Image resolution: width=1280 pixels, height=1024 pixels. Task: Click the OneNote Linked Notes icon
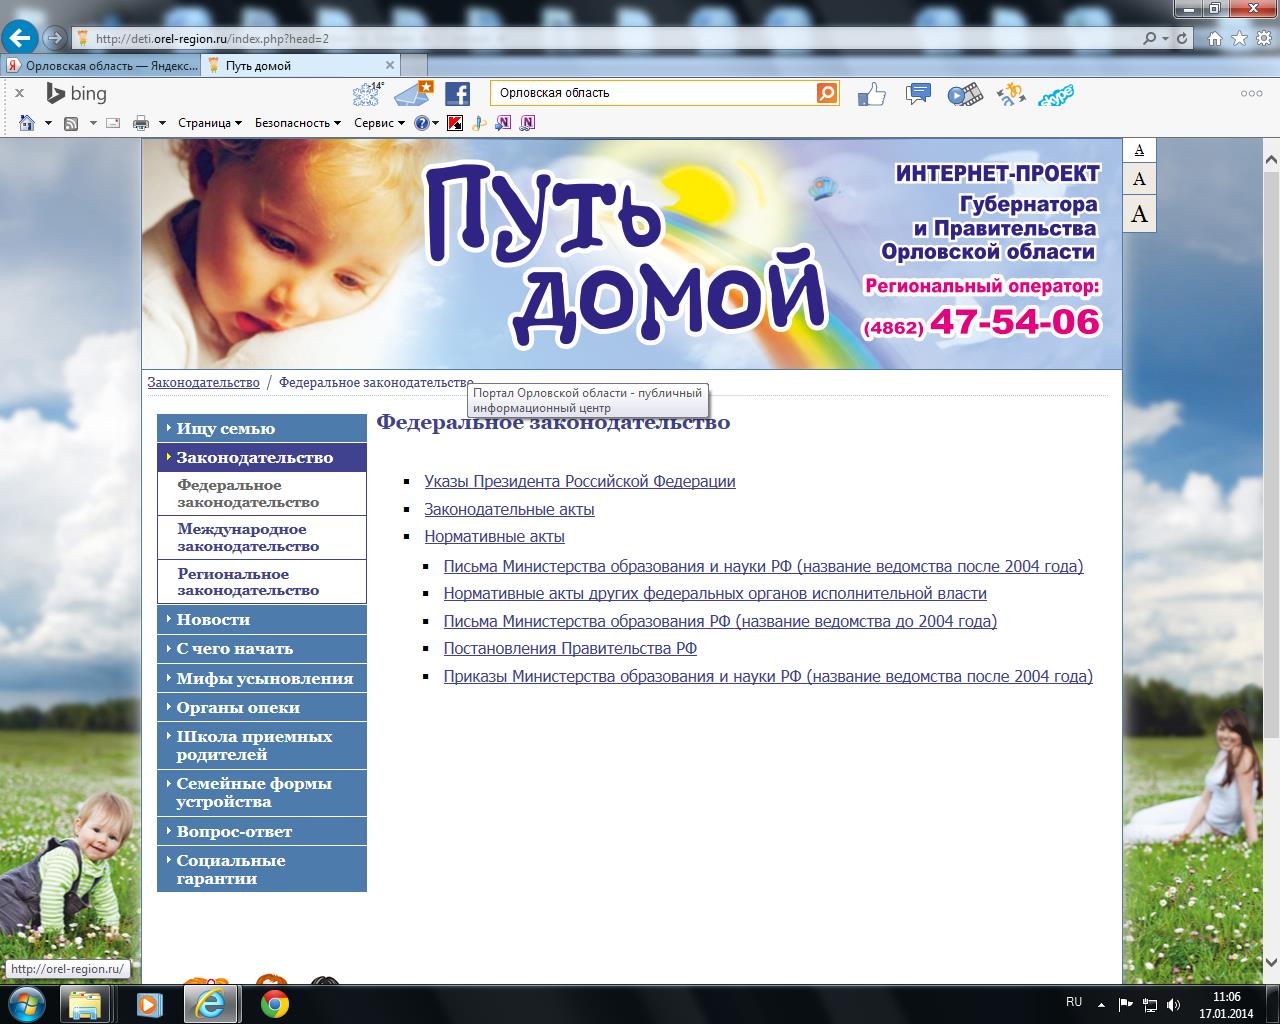click(527, 123)
